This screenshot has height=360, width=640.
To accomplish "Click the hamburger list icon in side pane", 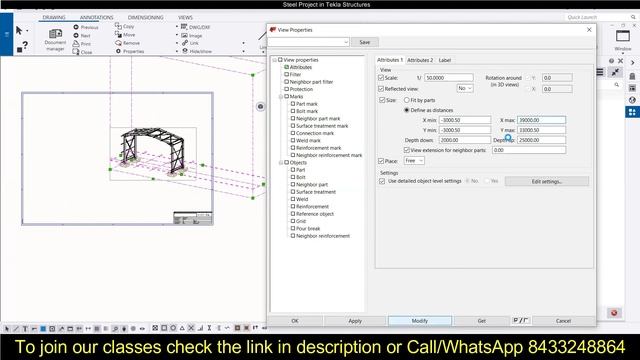I will click(x=600, y=72).
